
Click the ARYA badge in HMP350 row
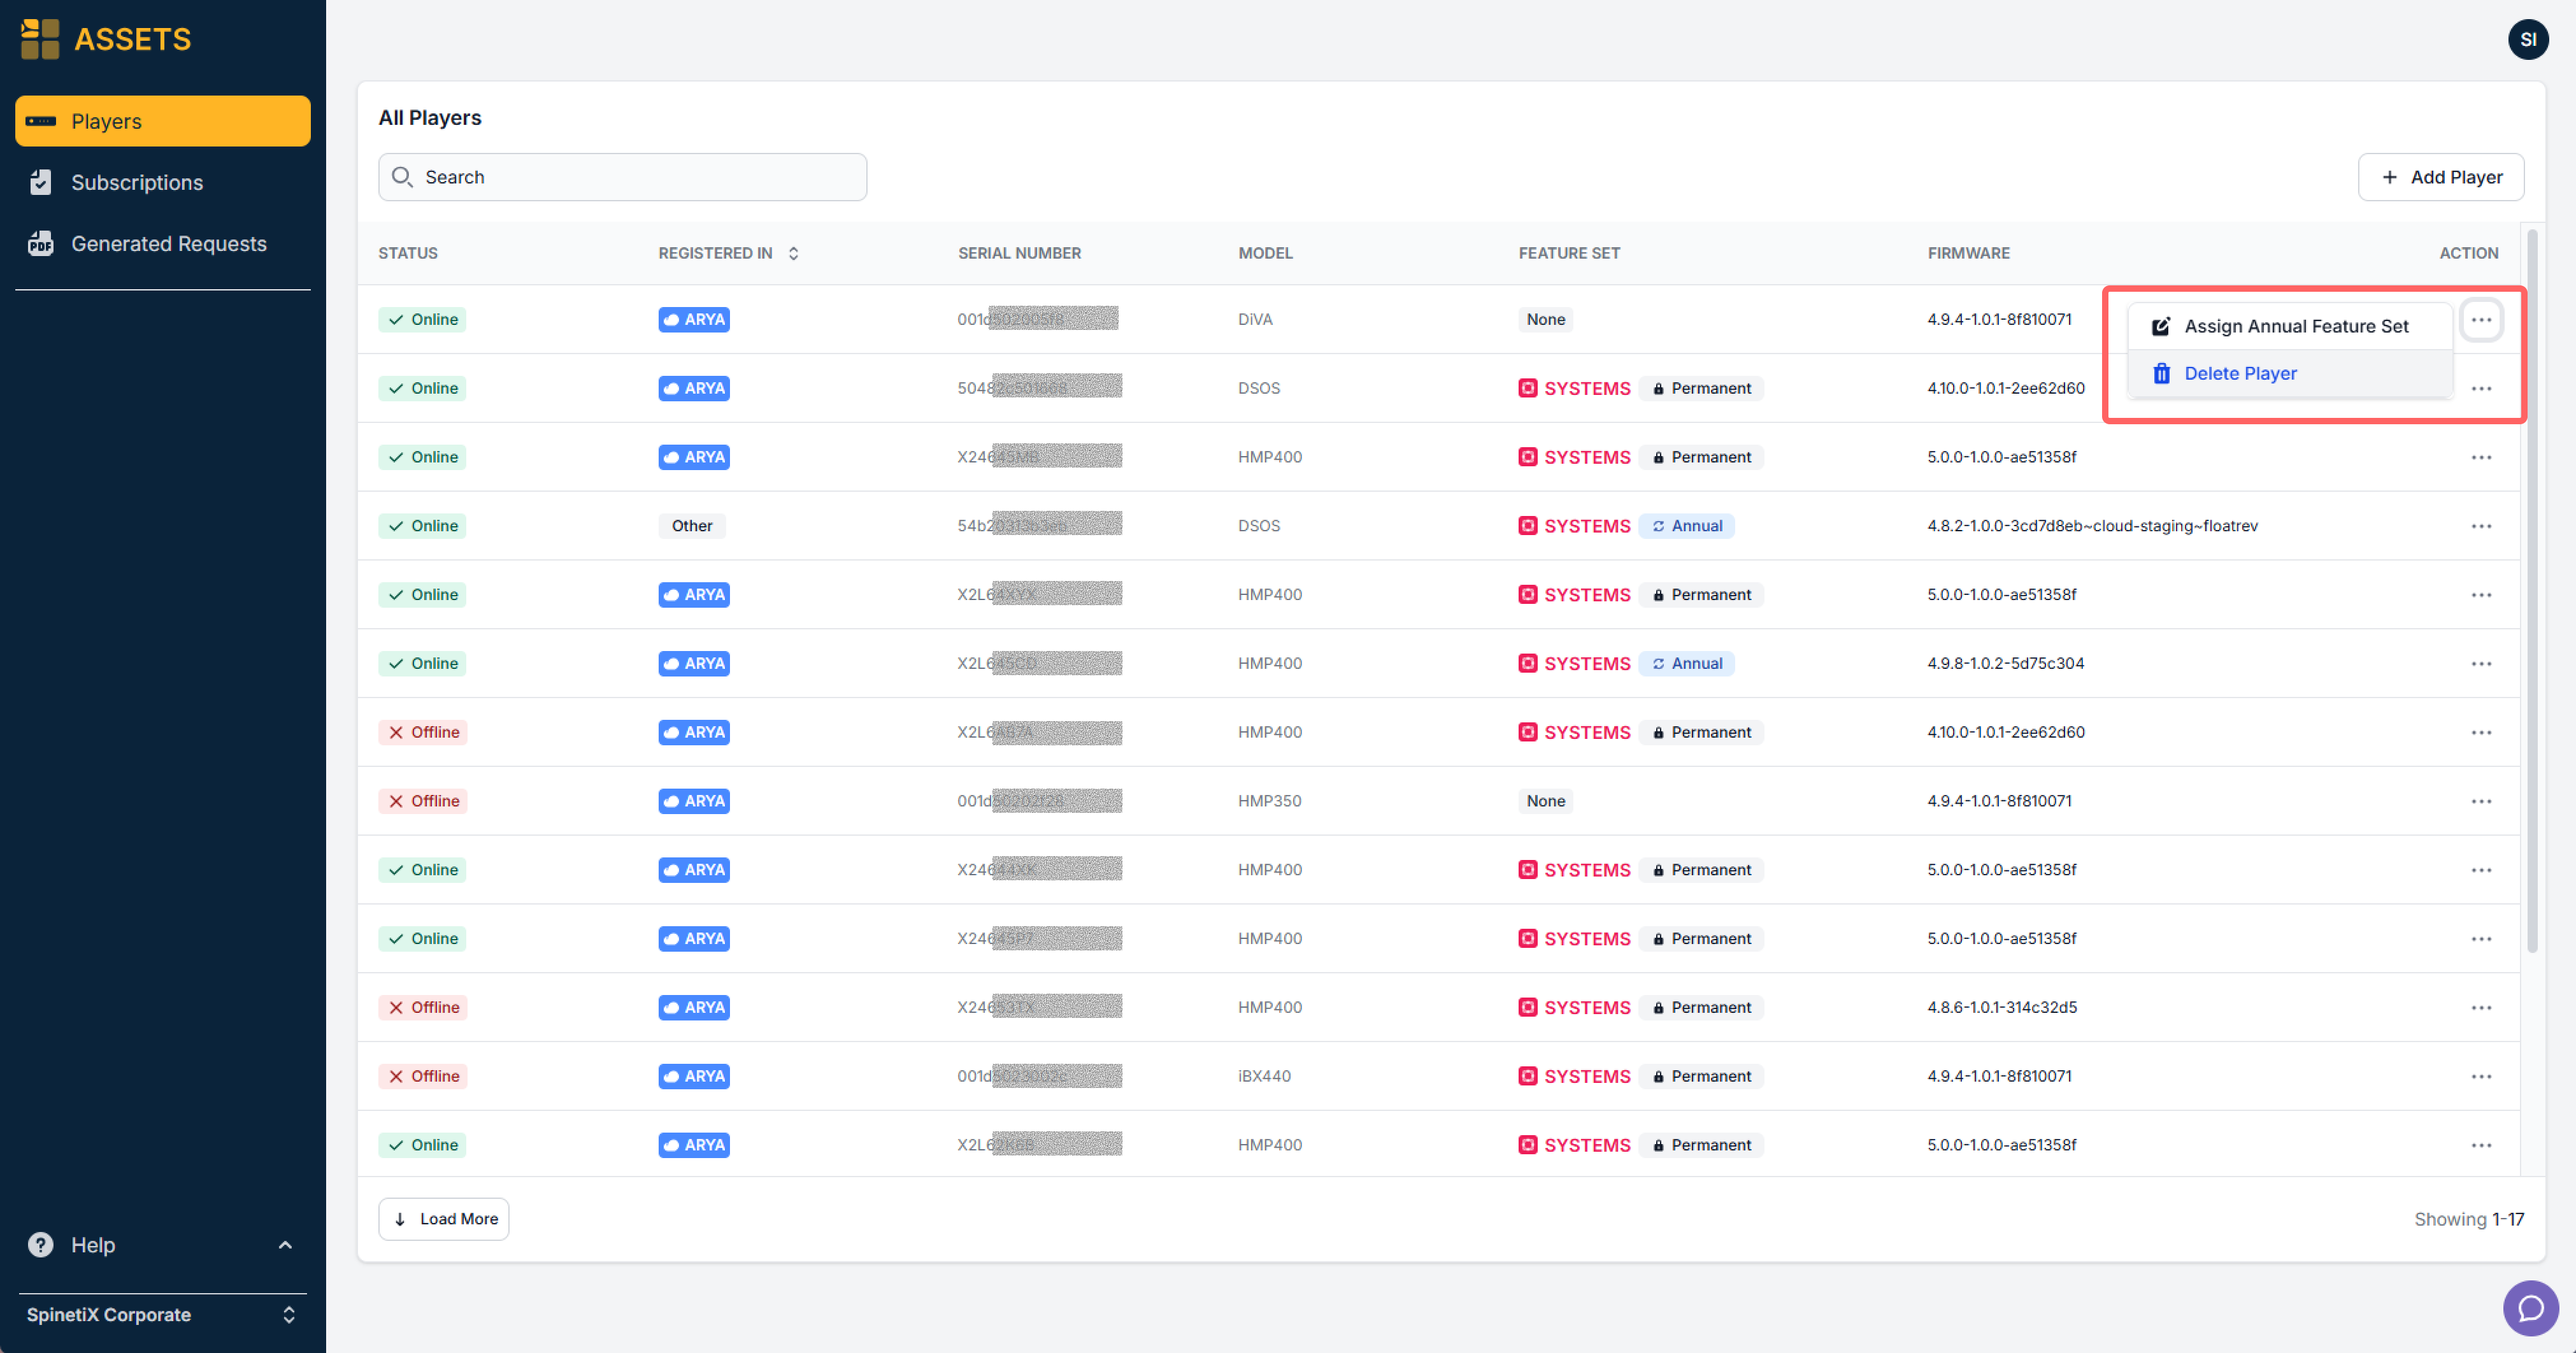click(694, 801)
